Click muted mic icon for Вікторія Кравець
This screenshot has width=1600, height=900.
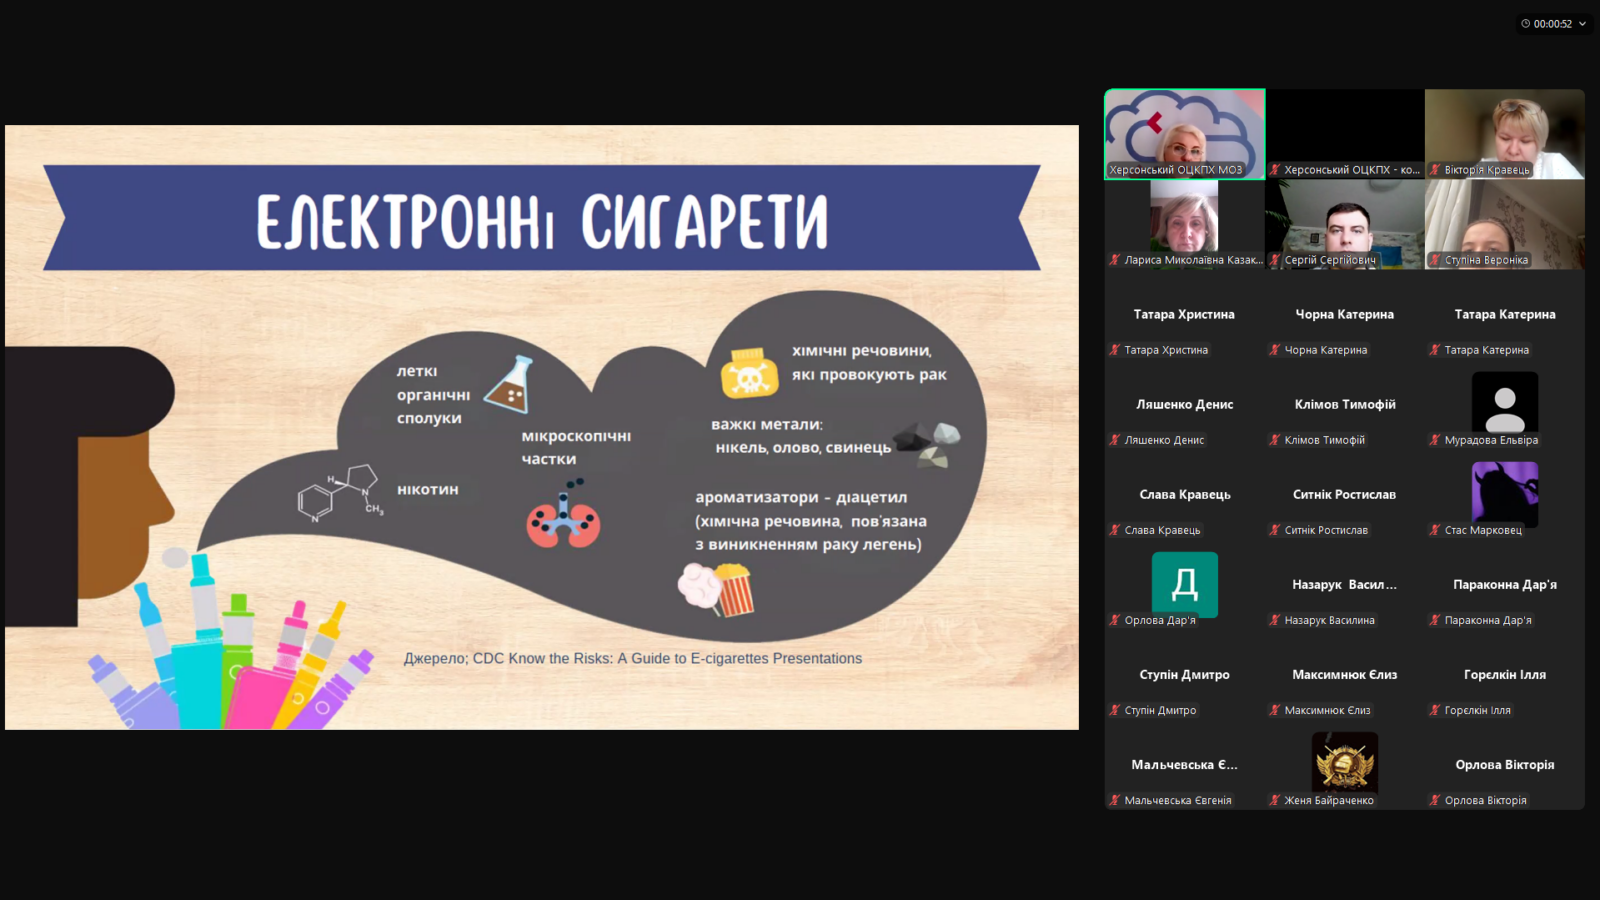pyautogui.click(x=1435, y=170)
